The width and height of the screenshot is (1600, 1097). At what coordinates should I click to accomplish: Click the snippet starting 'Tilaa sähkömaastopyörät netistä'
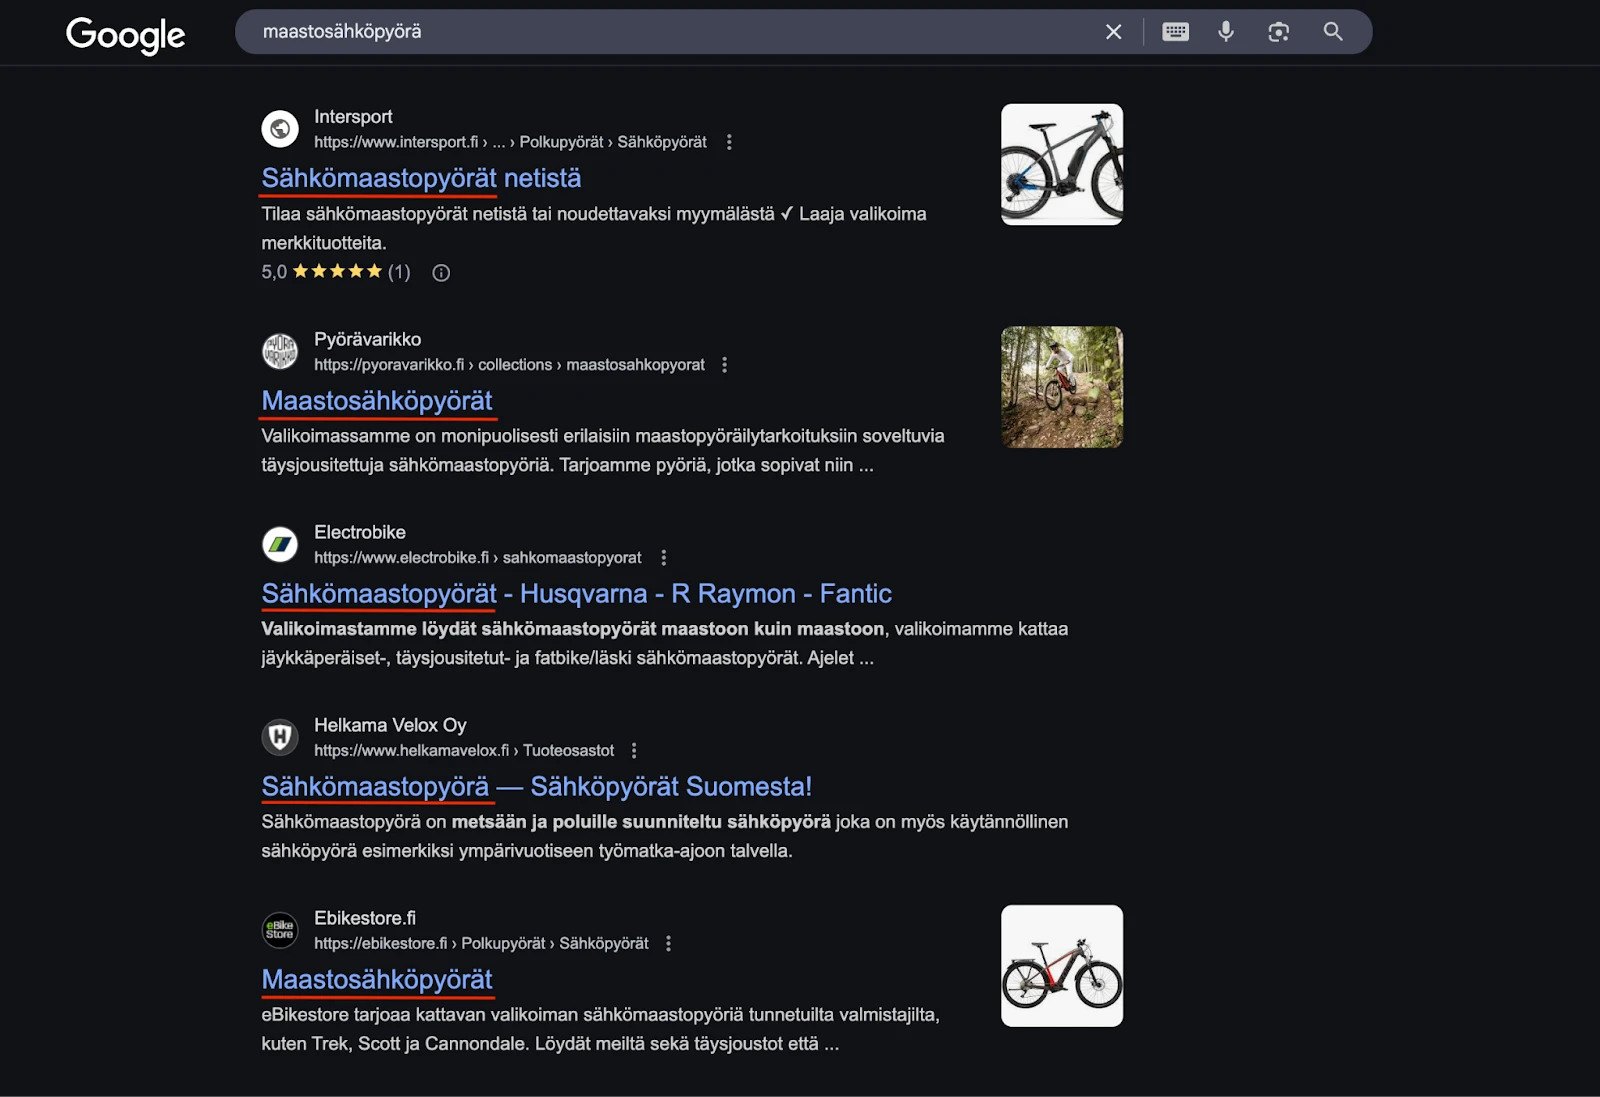point(594,229)
